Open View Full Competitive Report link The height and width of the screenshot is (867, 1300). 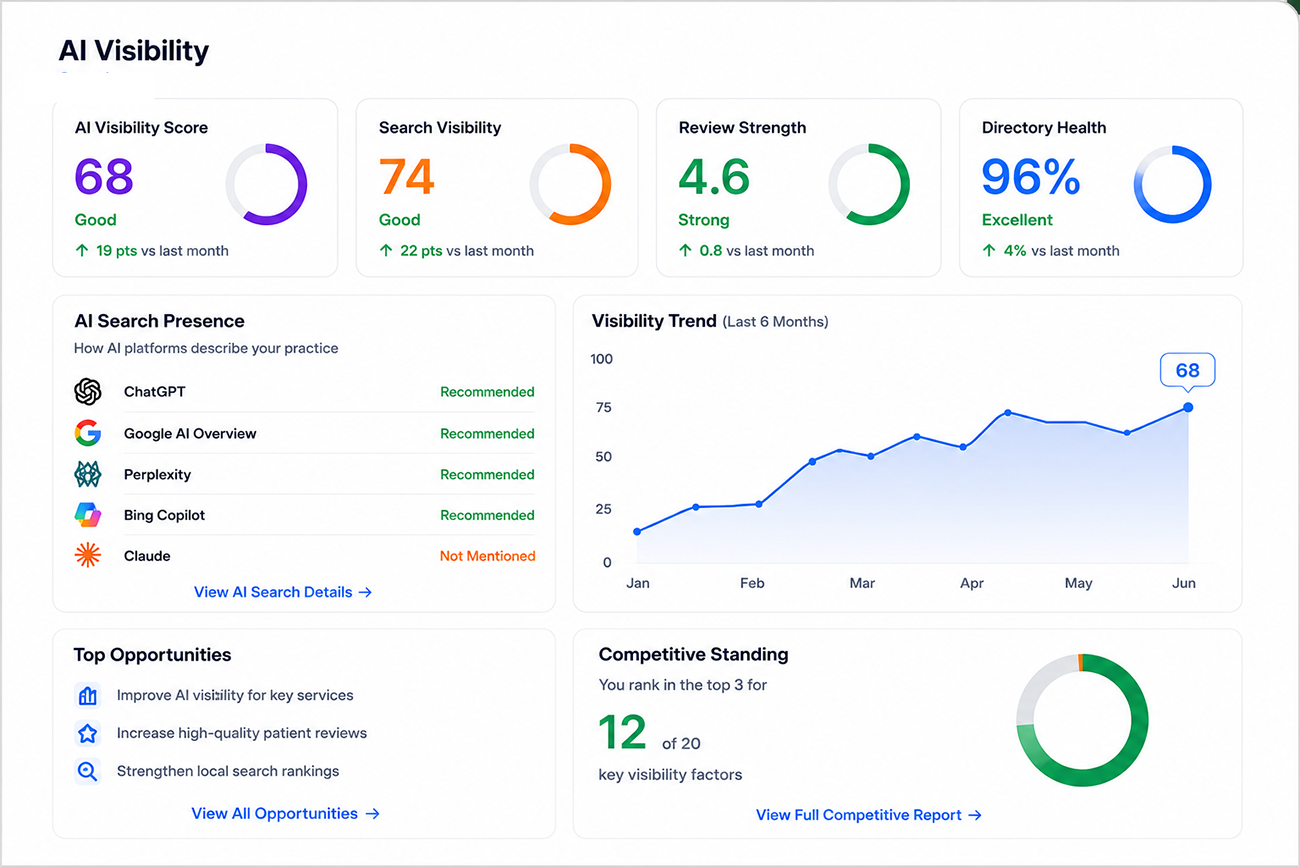[869, 815]
